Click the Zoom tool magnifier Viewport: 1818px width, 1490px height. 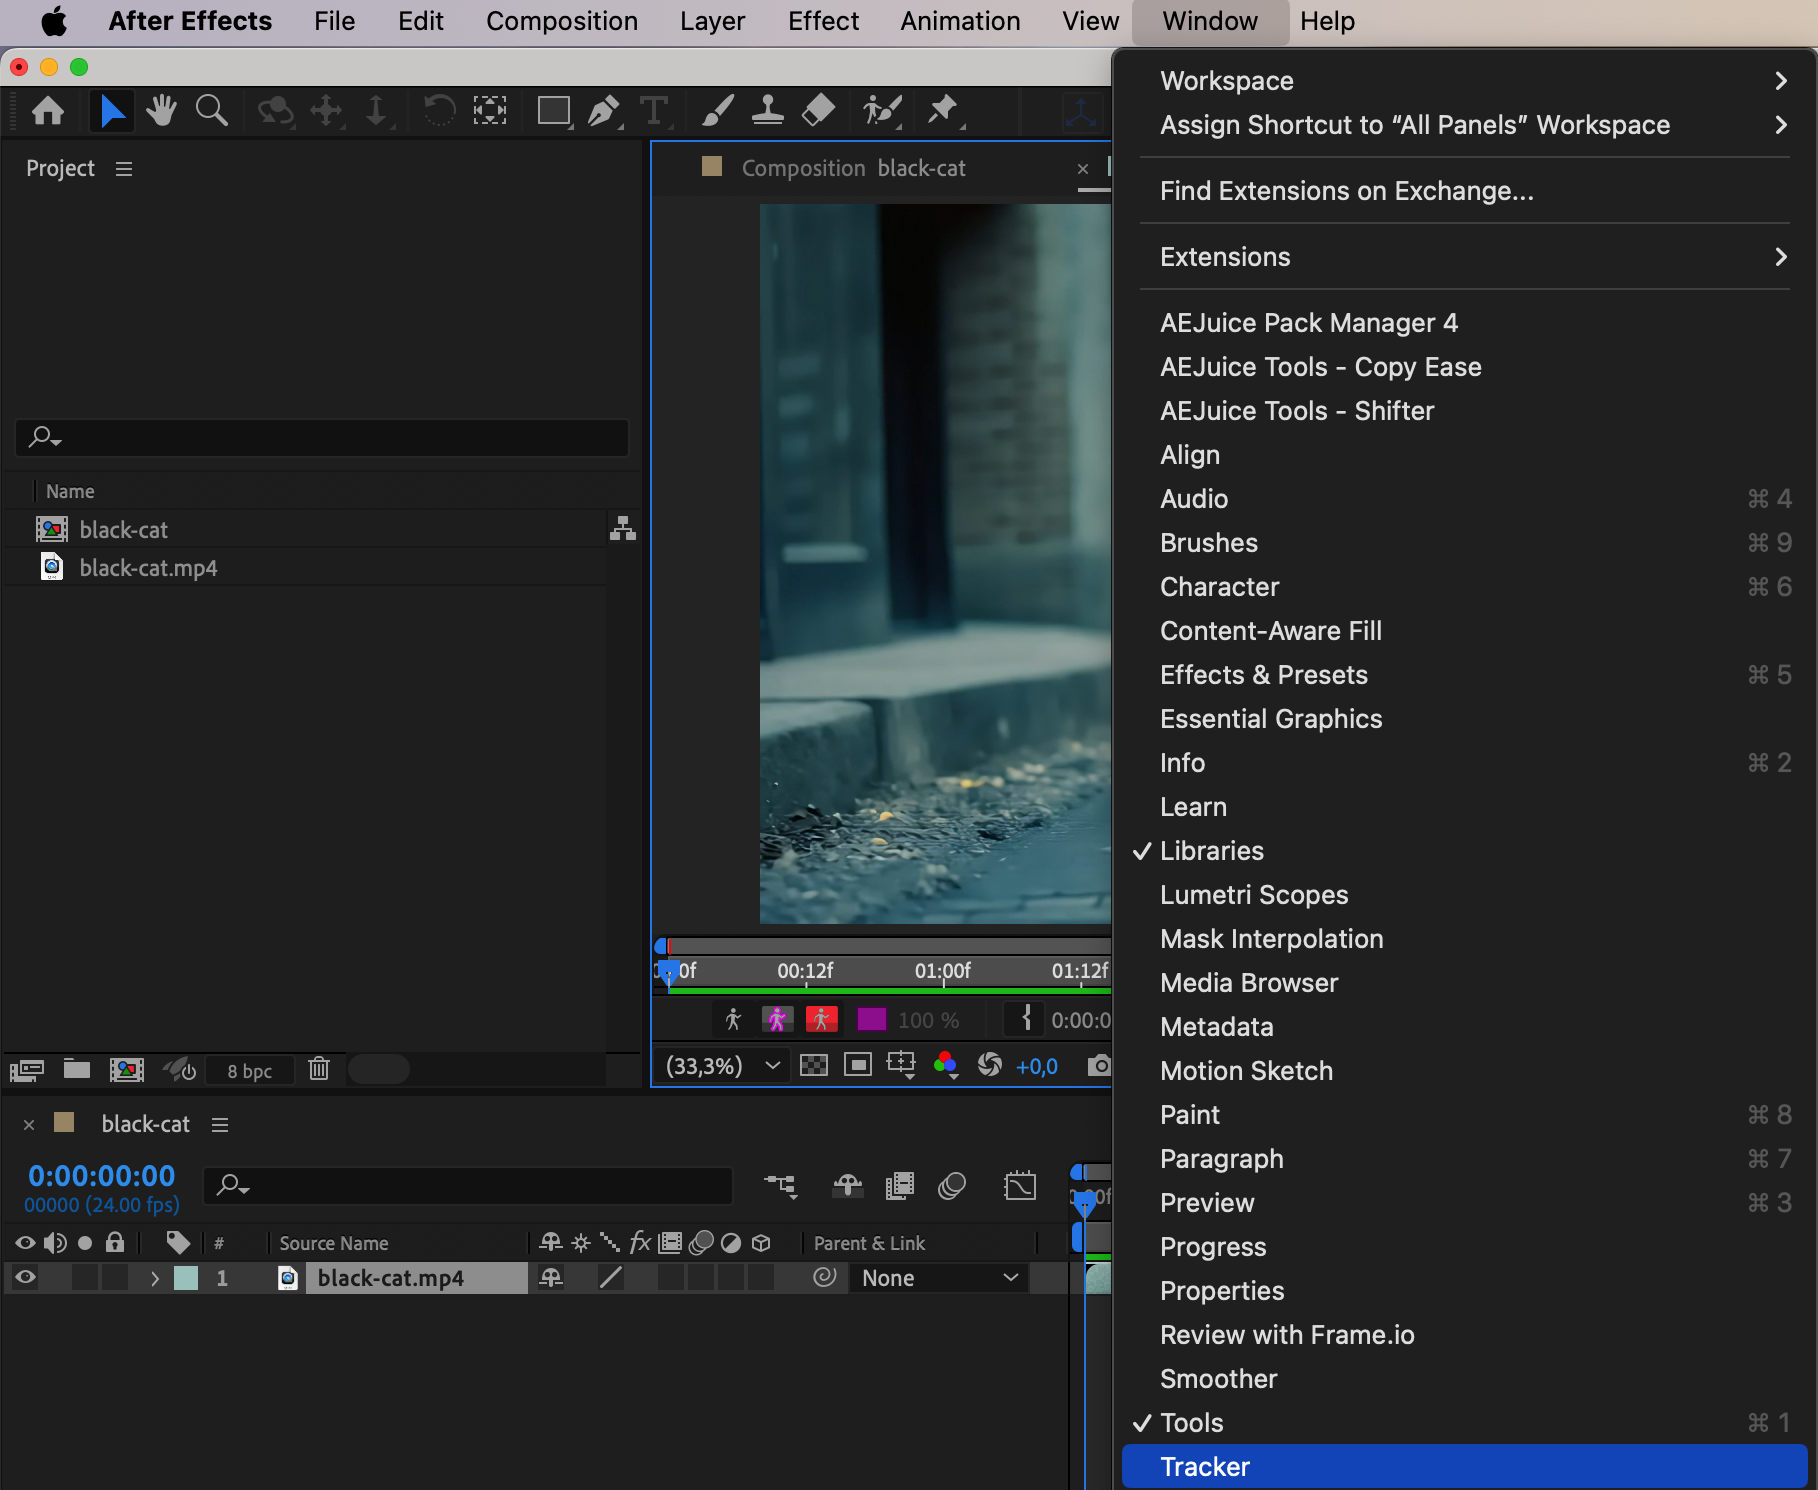pos(211,110)
